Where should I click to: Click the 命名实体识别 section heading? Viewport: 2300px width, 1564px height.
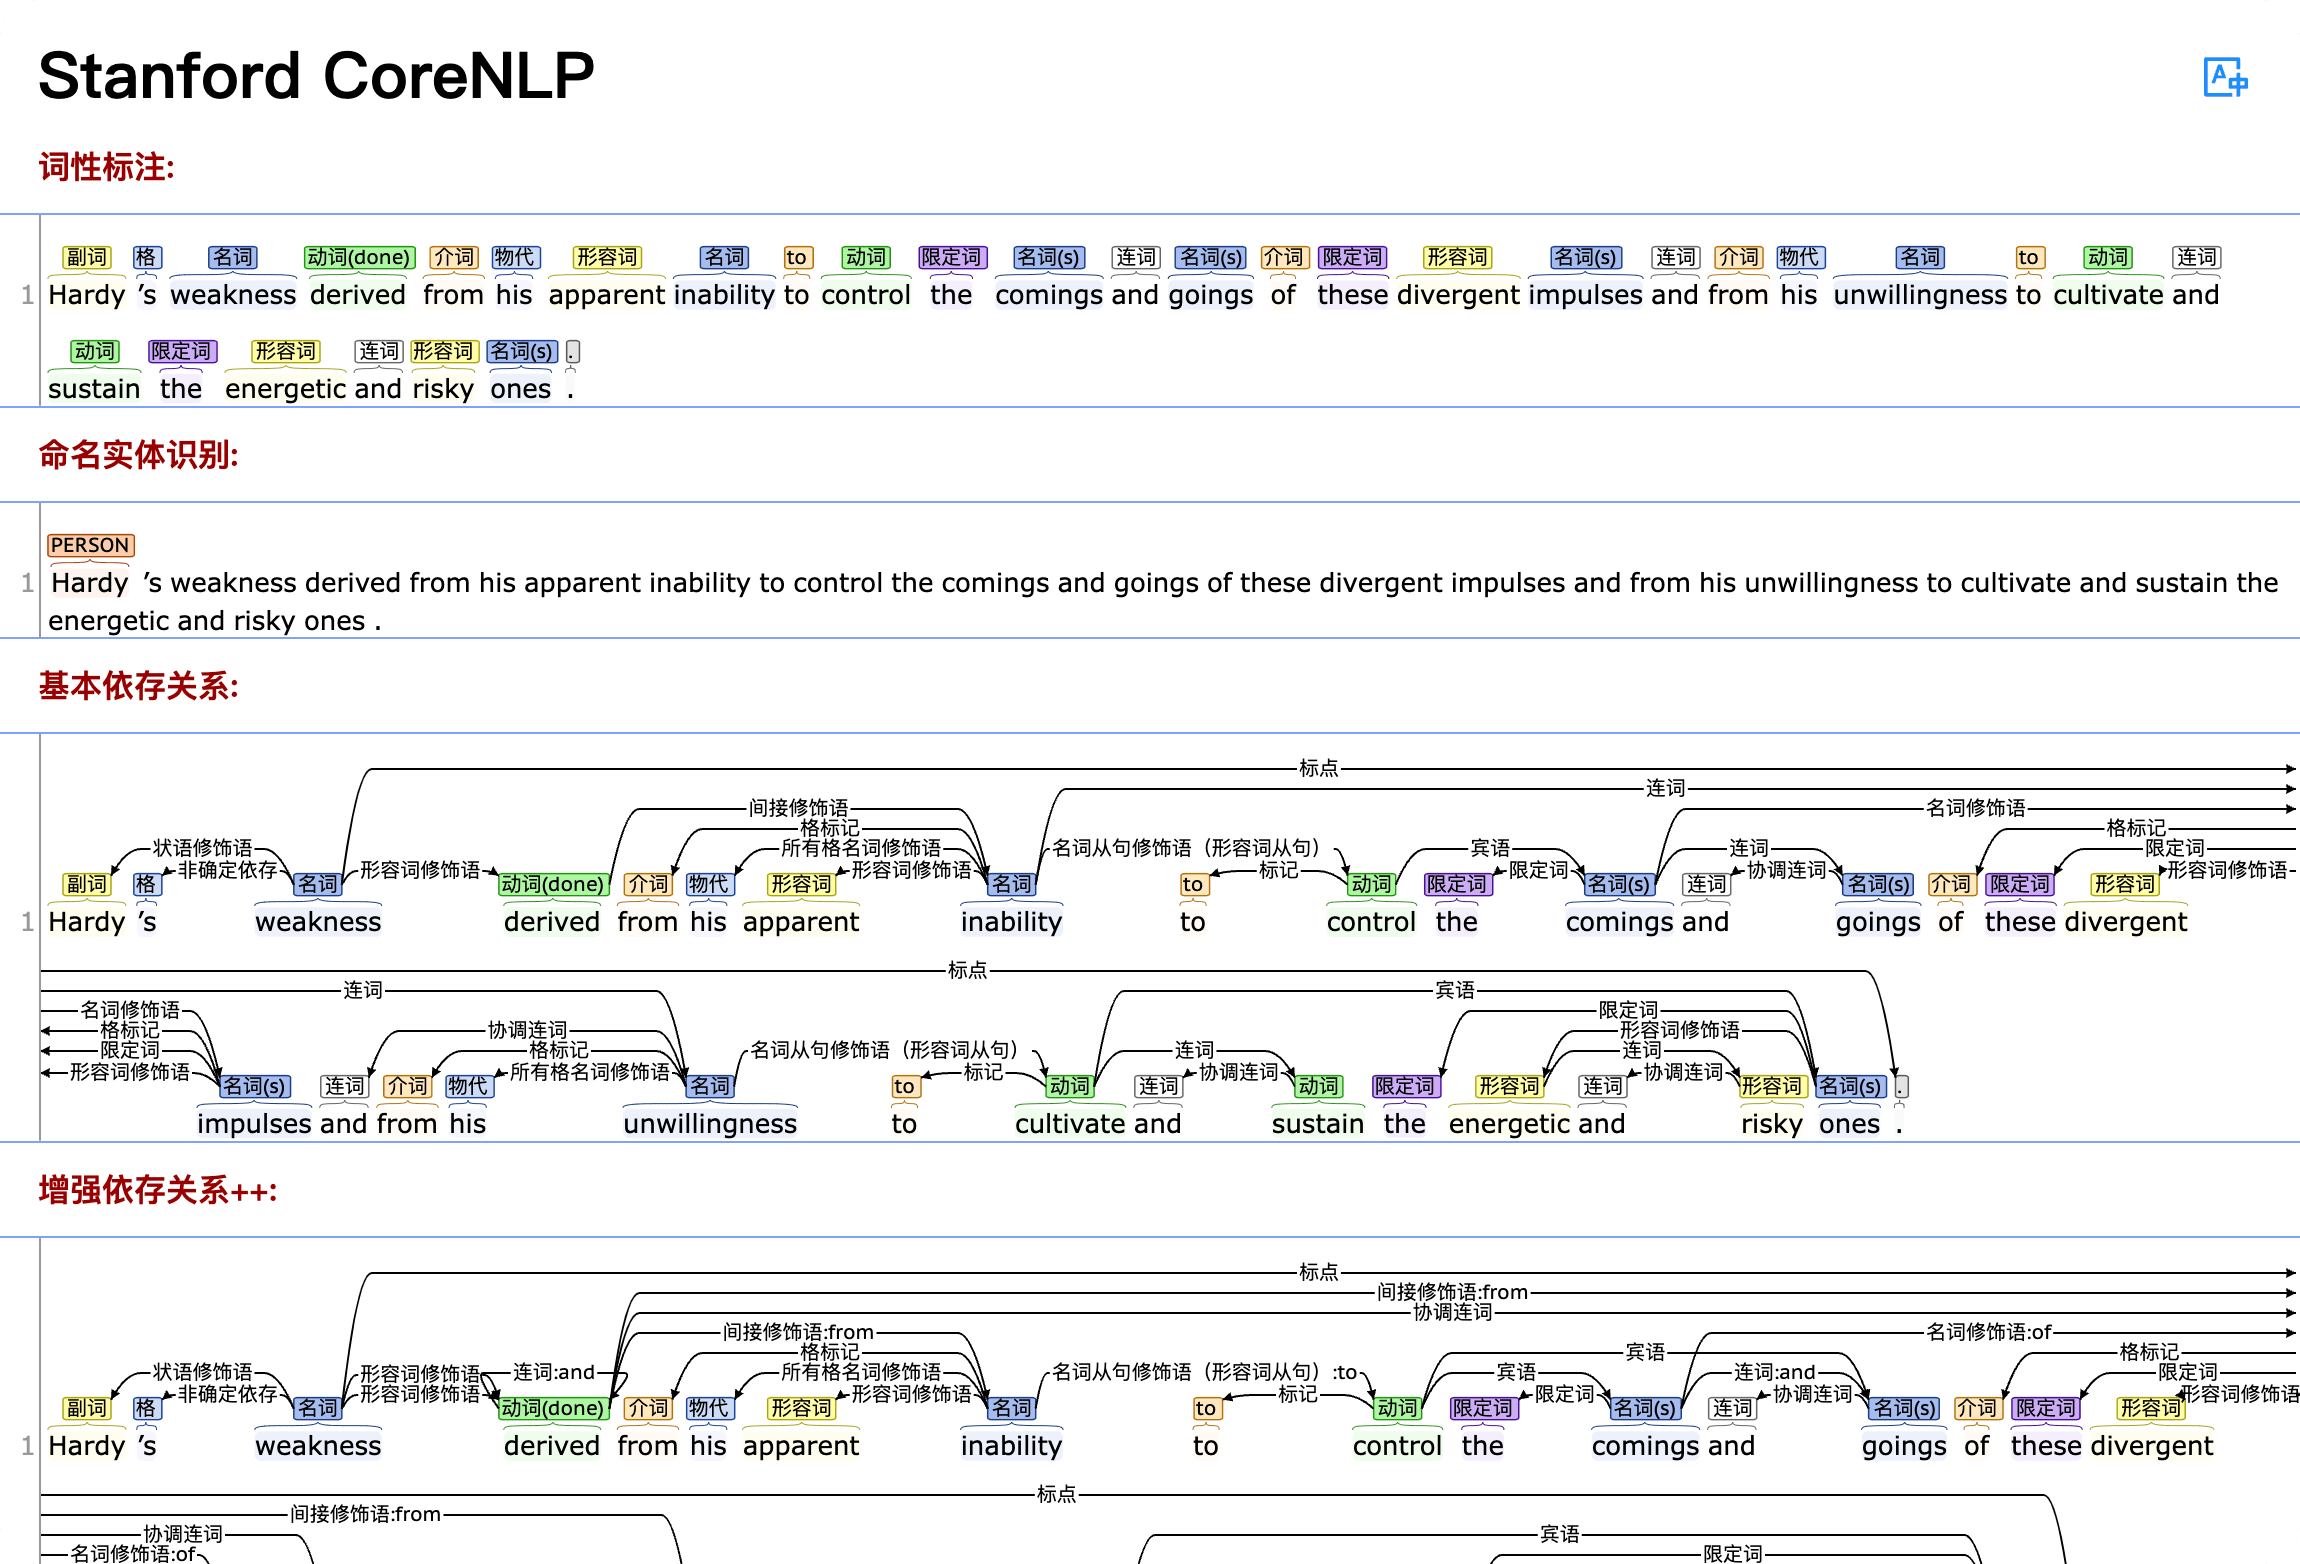tap(139, 455)
